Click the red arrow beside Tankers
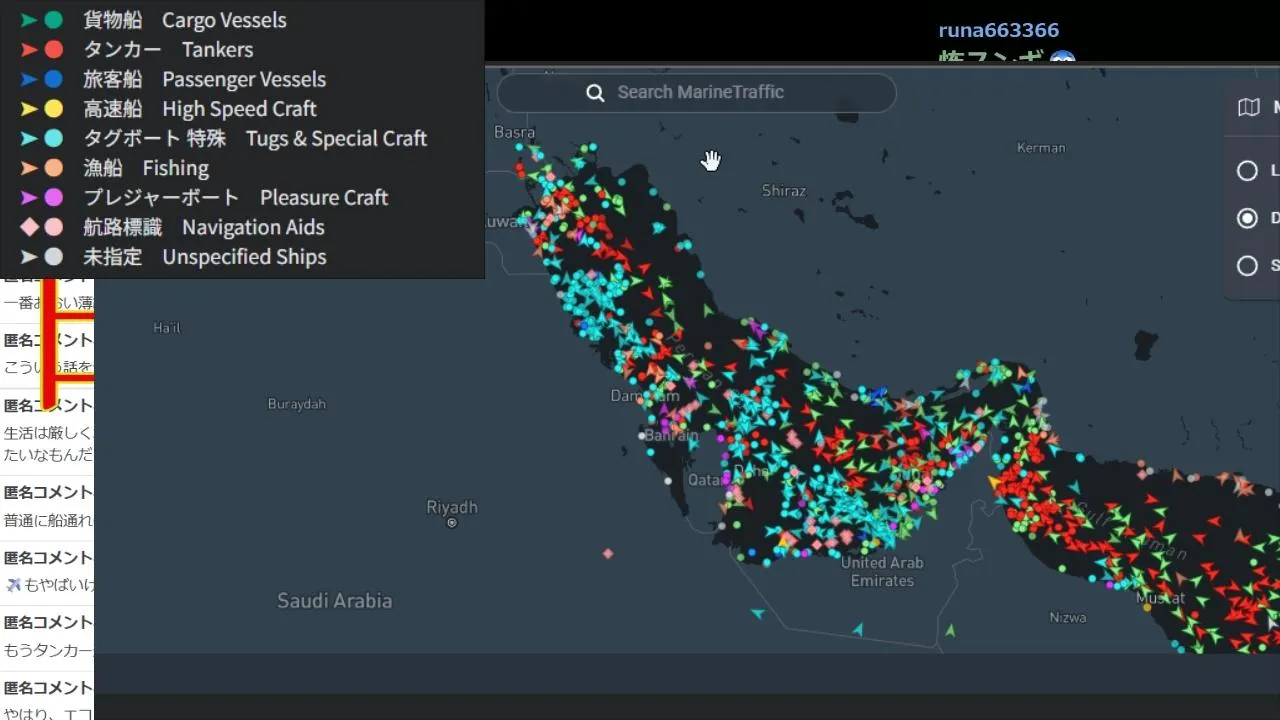 click(x=29, y=49)
